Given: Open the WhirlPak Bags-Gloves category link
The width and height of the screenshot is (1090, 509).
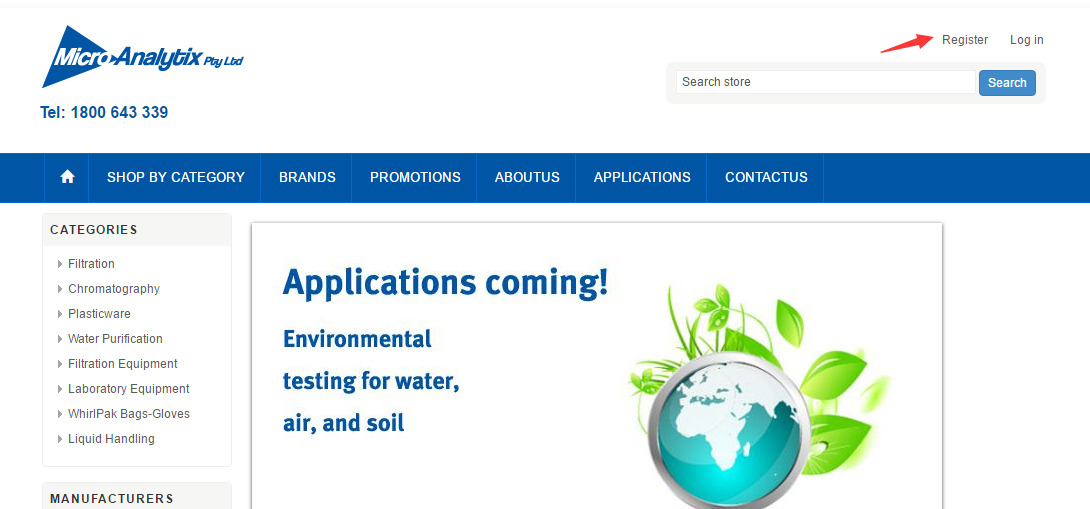Looking at the screenshot, I should 129,414.
